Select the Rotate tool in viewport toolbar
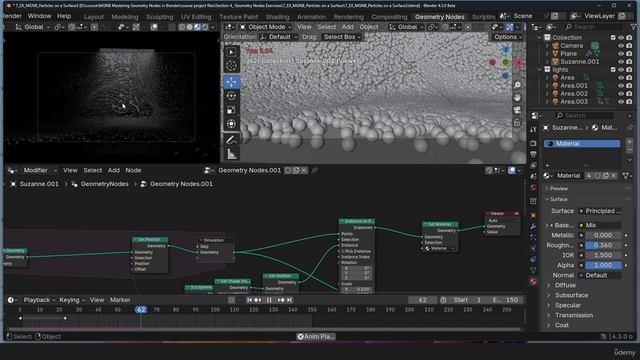 click(231, 96)
